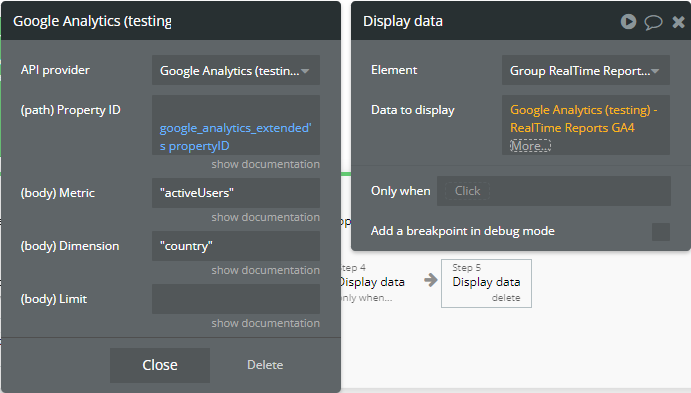Show documentation for Limit field

(x=265, y=323)
